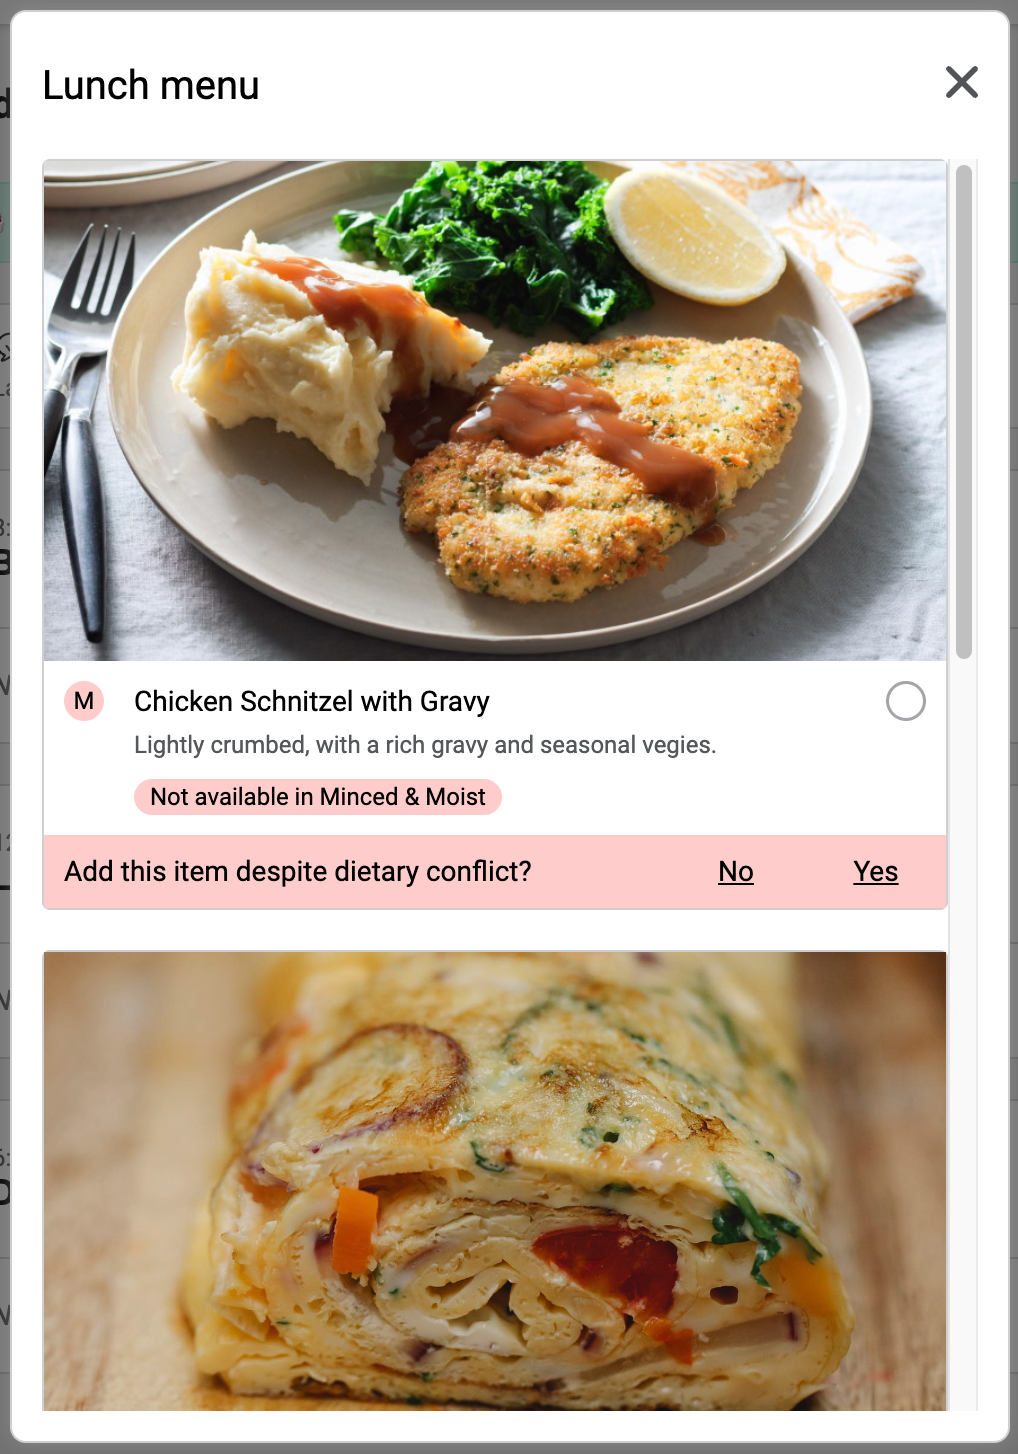The width and height of the screenshot is (1018, 1454).
Task: Decline the dietary conflict with No
Action: (735, 872)
